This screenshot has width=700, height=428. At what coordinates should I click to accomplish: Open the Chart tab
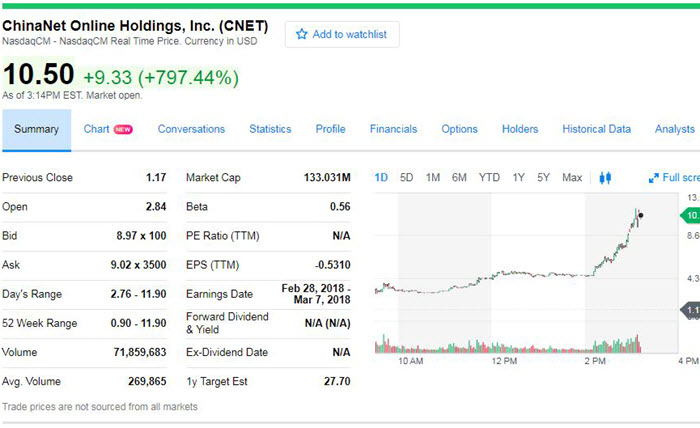[96, 129]
